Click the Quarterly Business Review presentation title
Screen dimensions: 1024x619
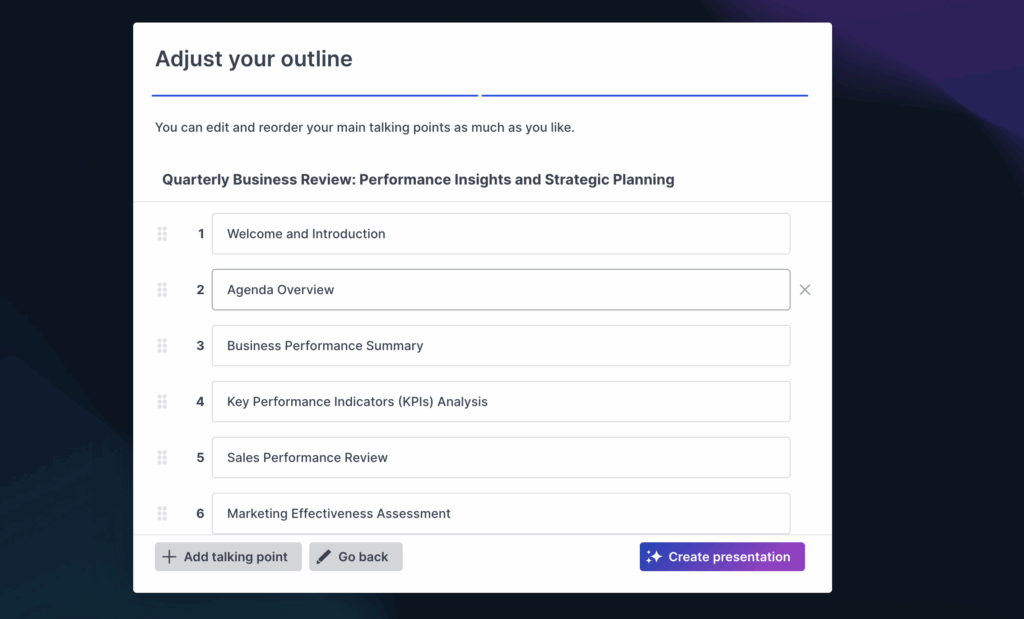pyautogui.click(x=418, y=180)
